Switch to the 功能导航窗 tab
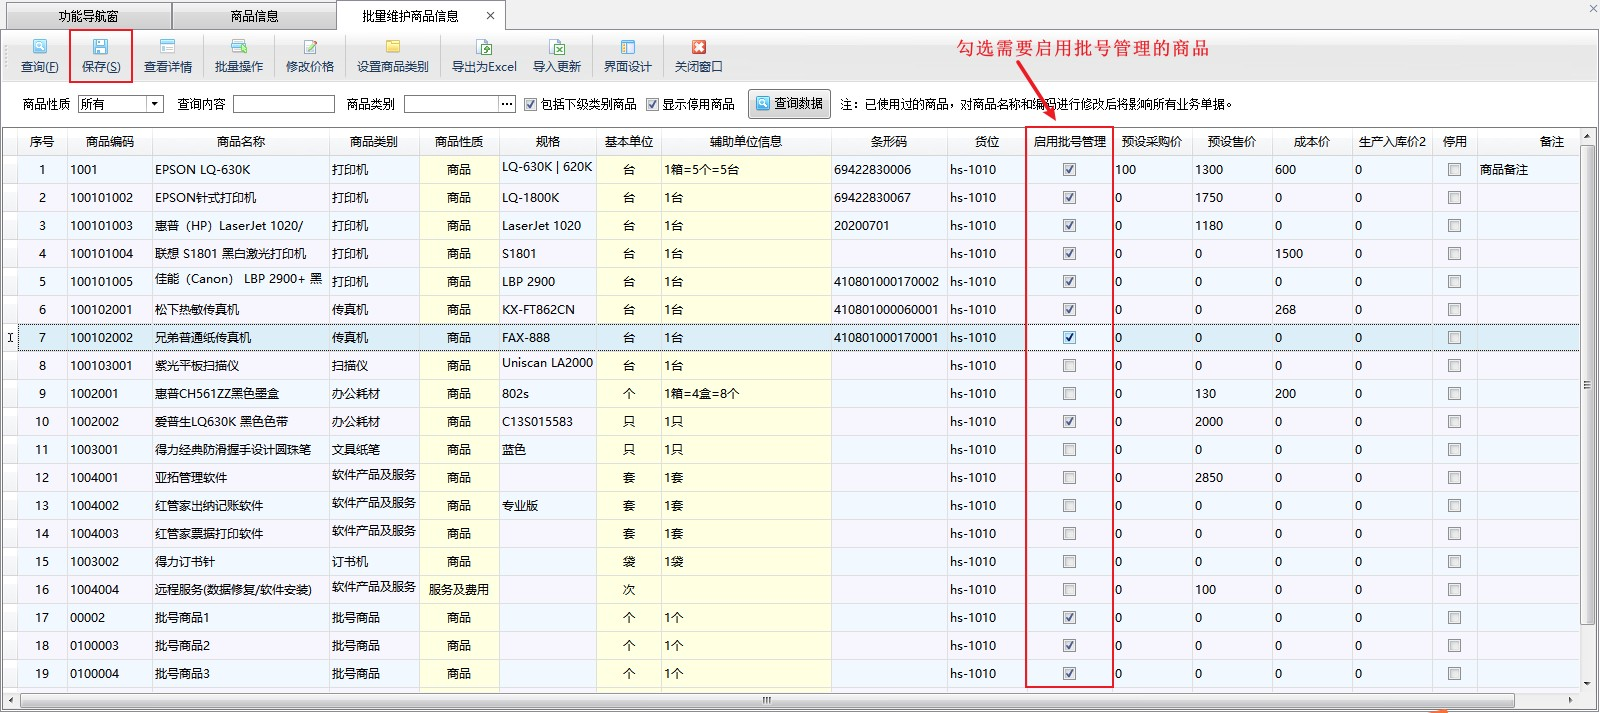Viewport: 1600px width, 713px height. 87,16
